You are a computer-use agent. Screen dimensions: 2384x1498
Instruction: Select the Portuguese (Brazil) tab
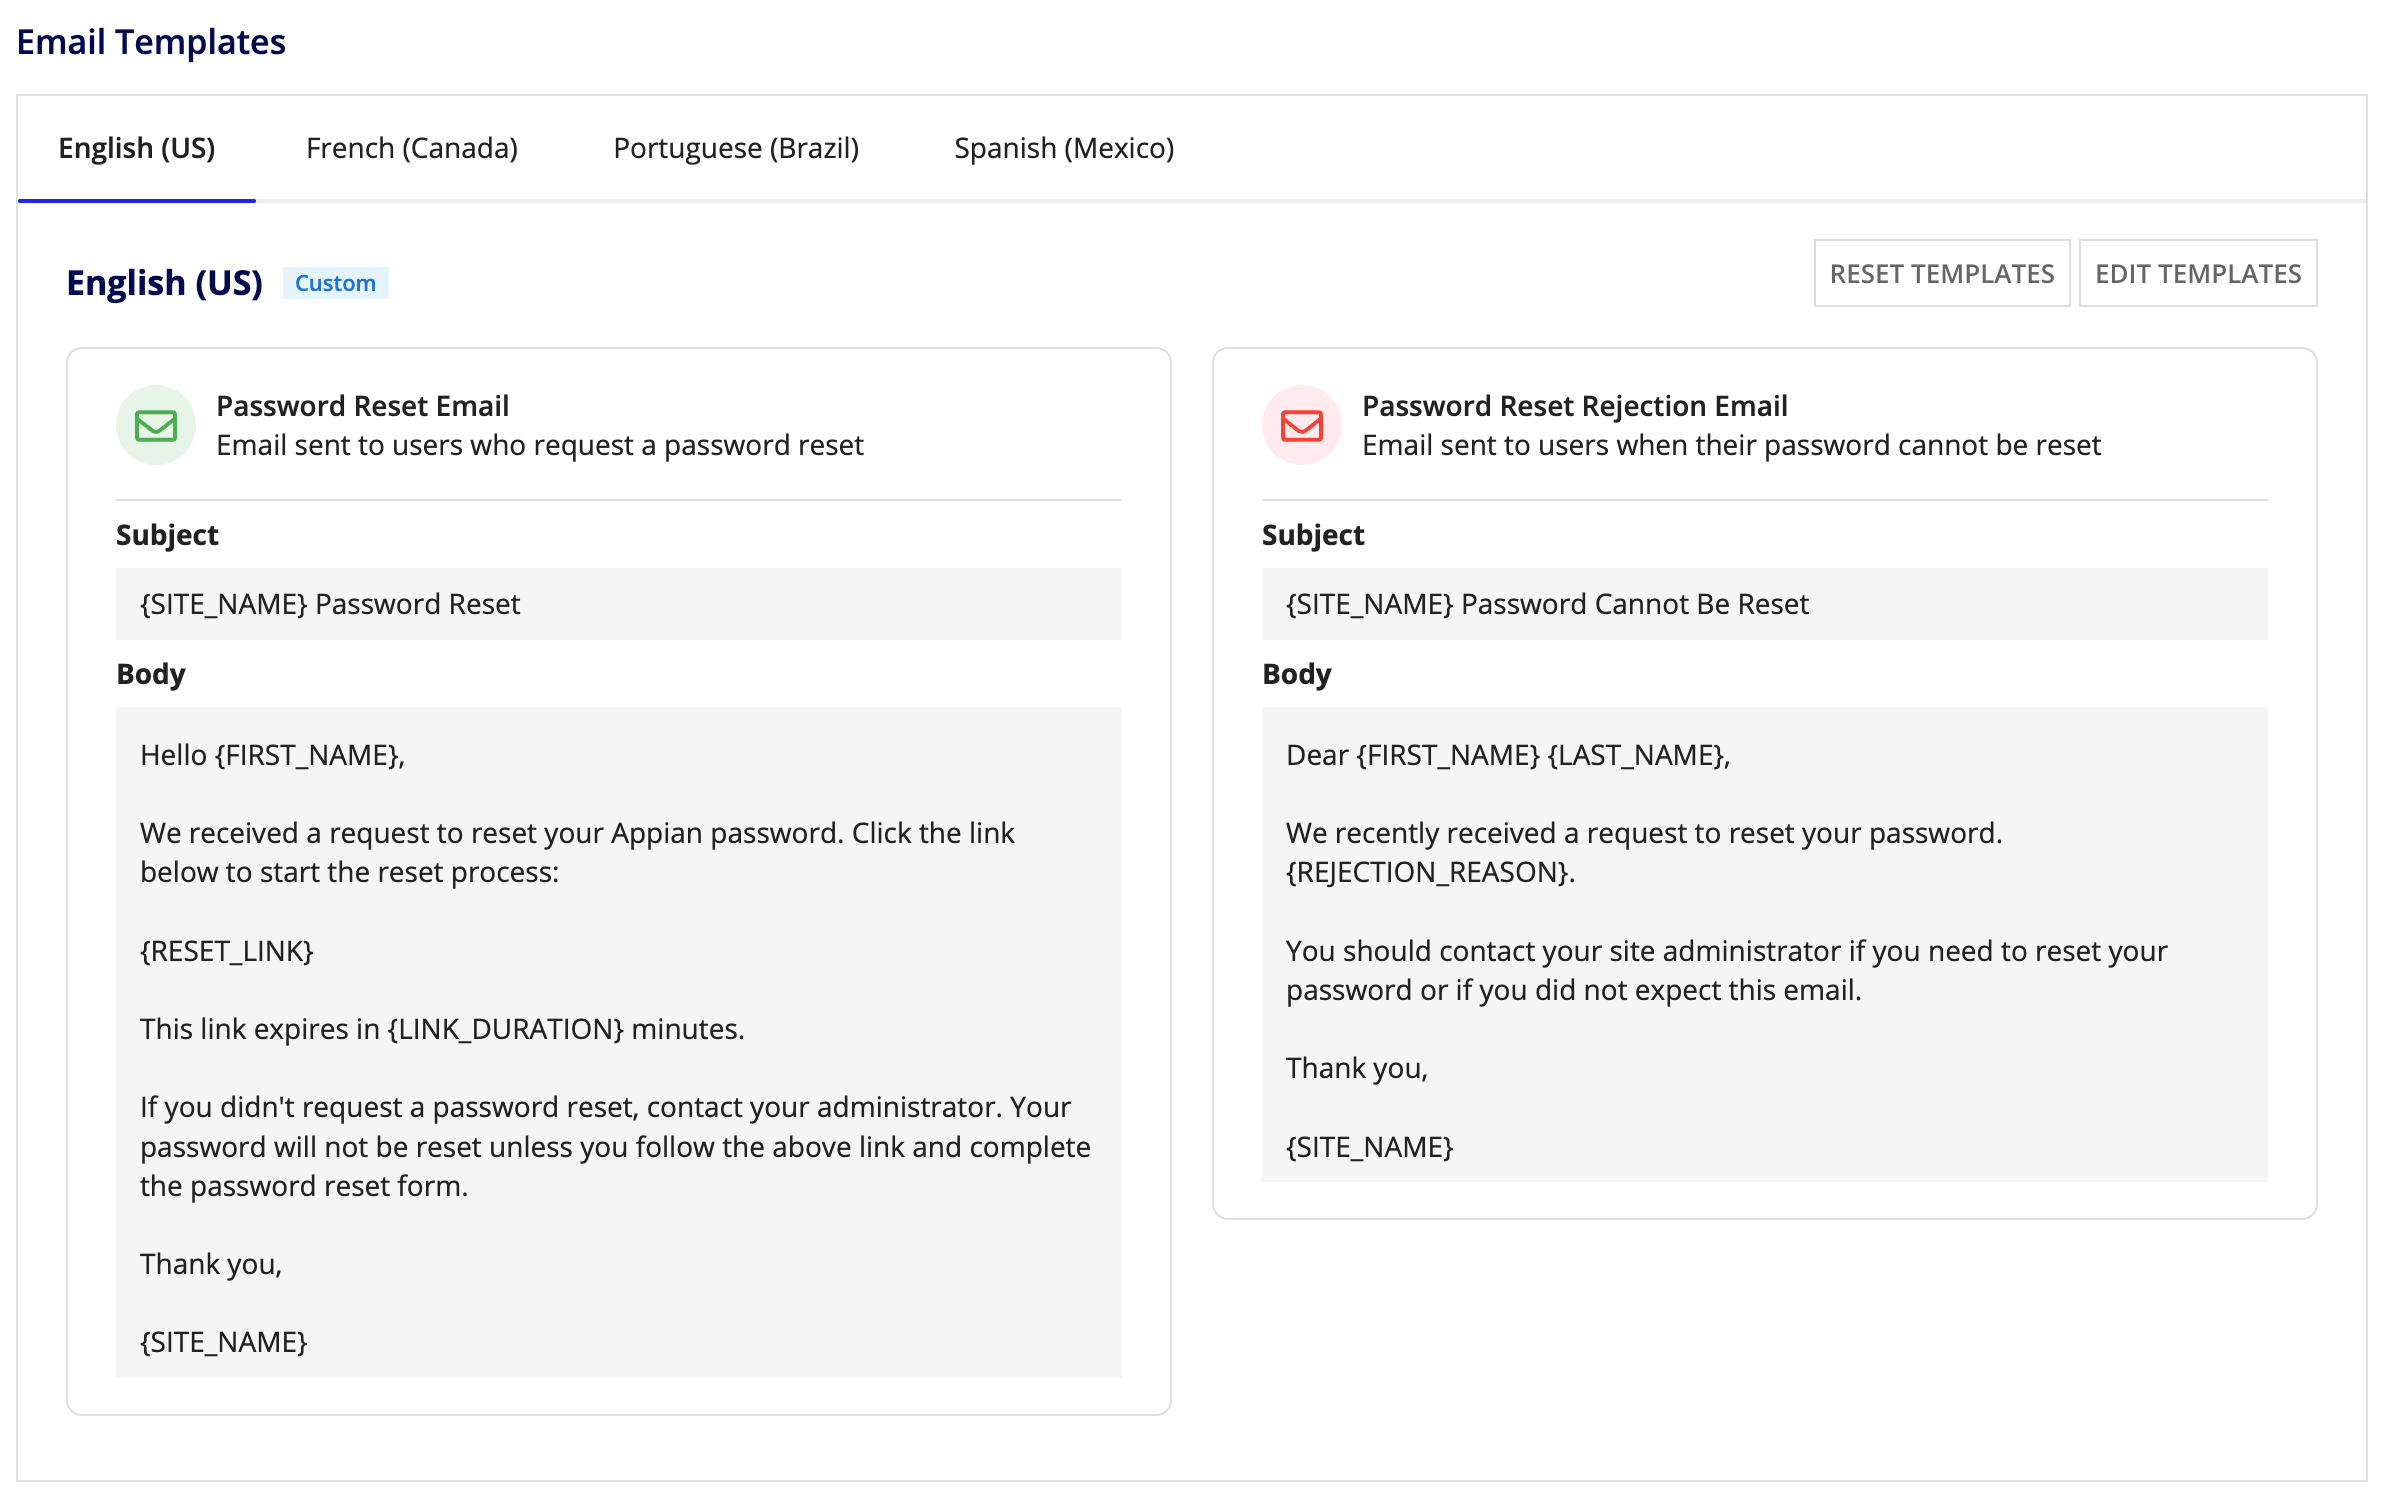736,148
